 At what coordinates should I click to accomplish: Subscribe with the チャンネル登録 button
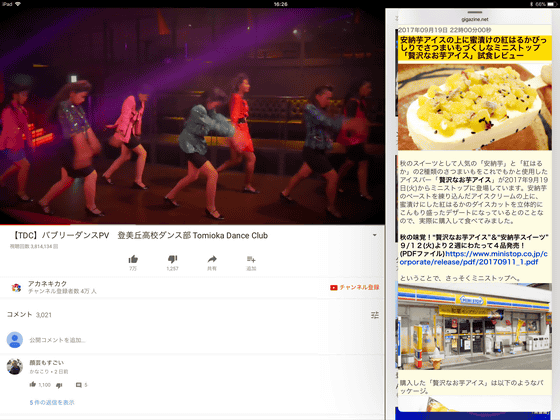[x=355, y=287]
